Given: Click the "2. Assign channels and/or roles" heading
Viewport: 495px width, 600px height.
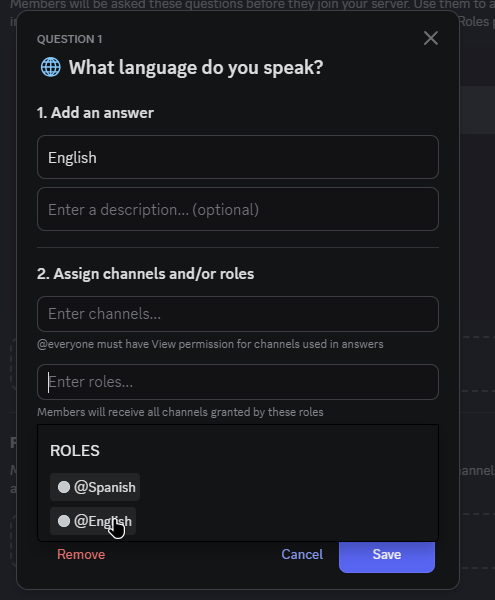Looking at the screenshot, I should pos(145,274).
